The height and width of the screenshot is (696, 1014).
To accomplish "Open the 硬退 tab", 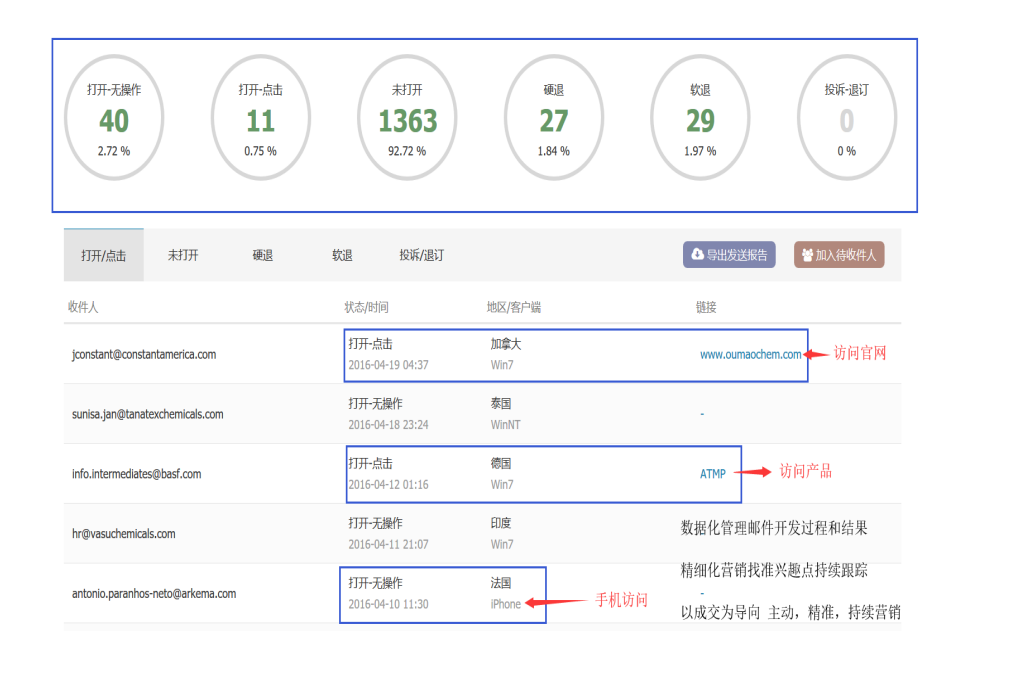I will point(262,255).
